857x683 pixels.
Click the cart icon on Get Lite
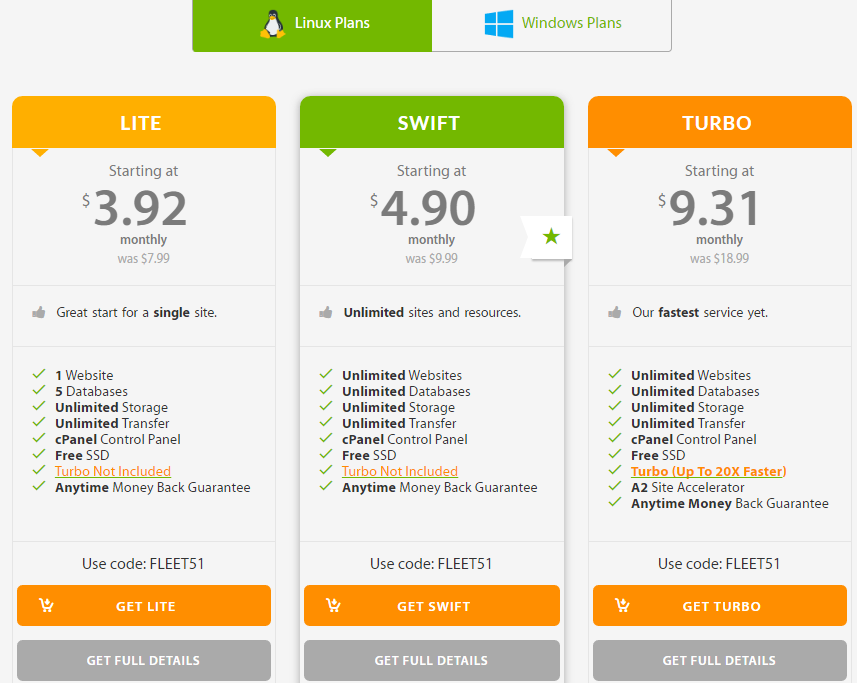[x=46, y=605]
